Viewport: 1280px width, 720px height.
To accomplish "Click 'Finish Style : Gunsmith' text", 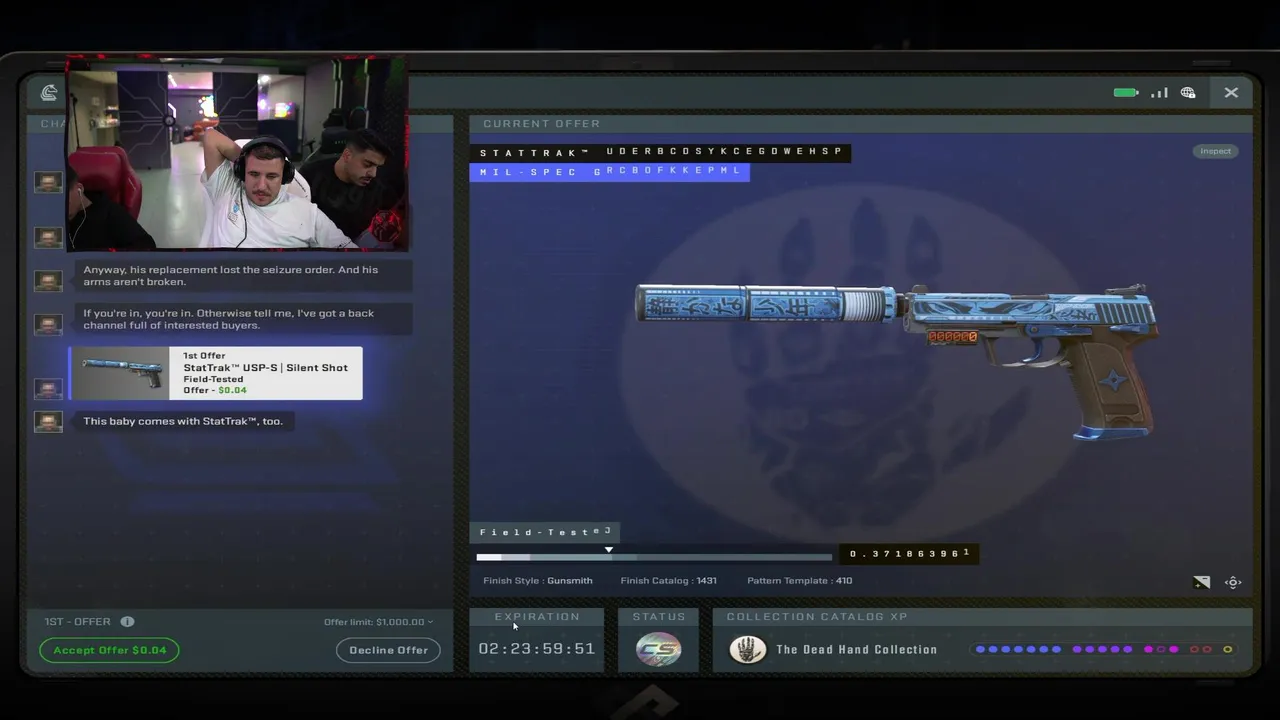I will pos(538,581).
